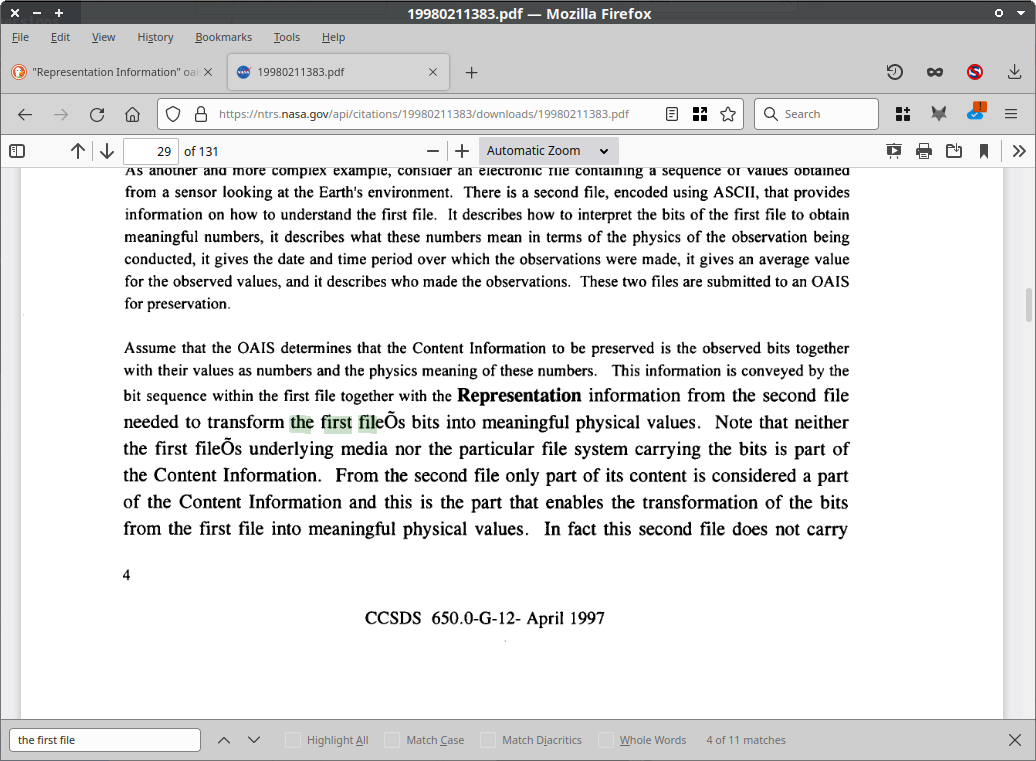The image size is (1036, 761).
Task: Switch to "Representation Information" tab
Action: pos(112,72)
